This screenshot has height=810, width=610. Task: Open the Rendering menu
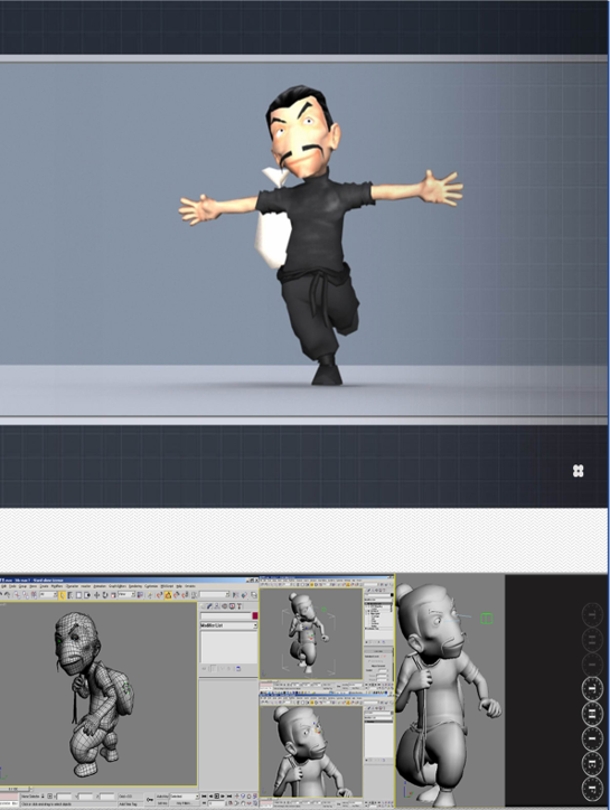(134, 586)
